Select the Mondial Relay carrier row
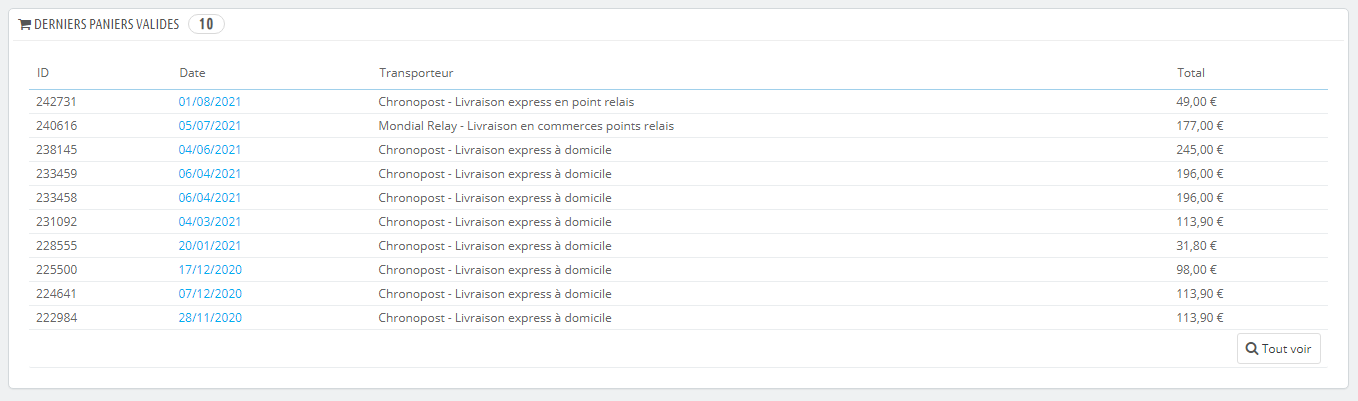The width and height of the screenshot is (1358, 401). point(526,126)
